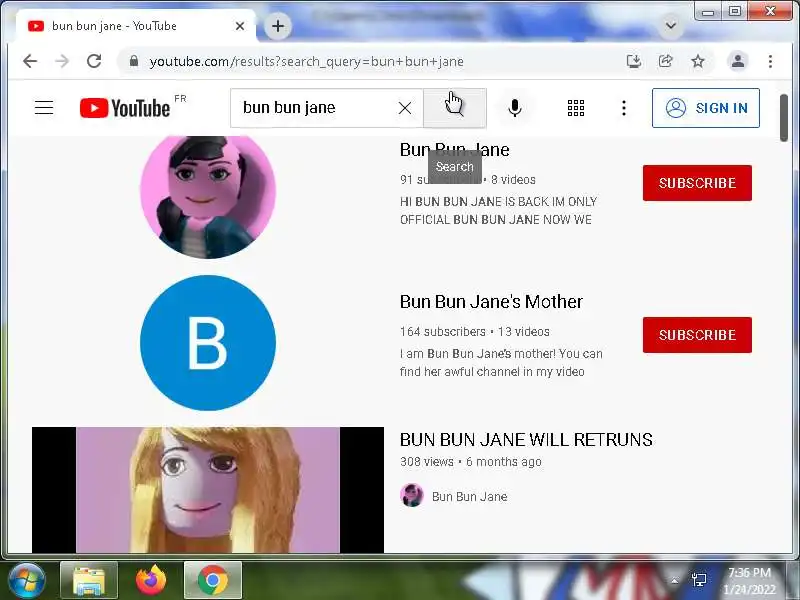The height and width of the screenshot is (600, 800).
Task: Open the Chrome three-dot menu
Action: coord(770,61)
